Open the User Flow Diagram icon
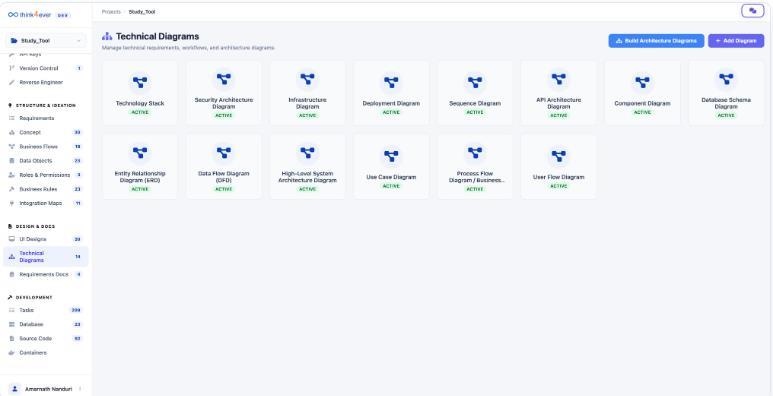This screenshot has height=396, width=773. click(x=559, y=156)
